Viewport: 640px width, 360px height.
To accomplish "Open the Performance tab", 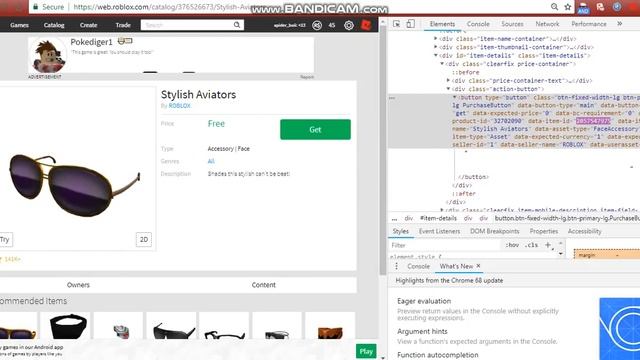I will click(589, 24).
